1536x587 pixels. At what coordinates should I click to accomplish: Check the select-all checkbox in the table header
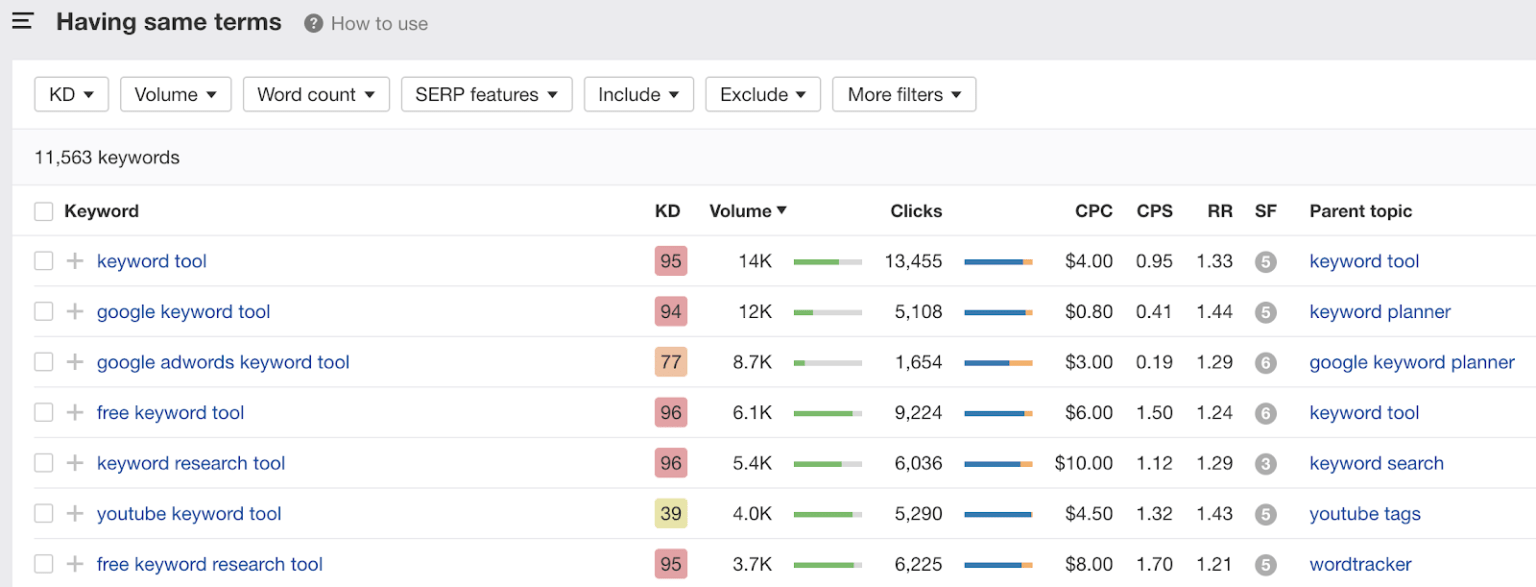tap(43, 211)
